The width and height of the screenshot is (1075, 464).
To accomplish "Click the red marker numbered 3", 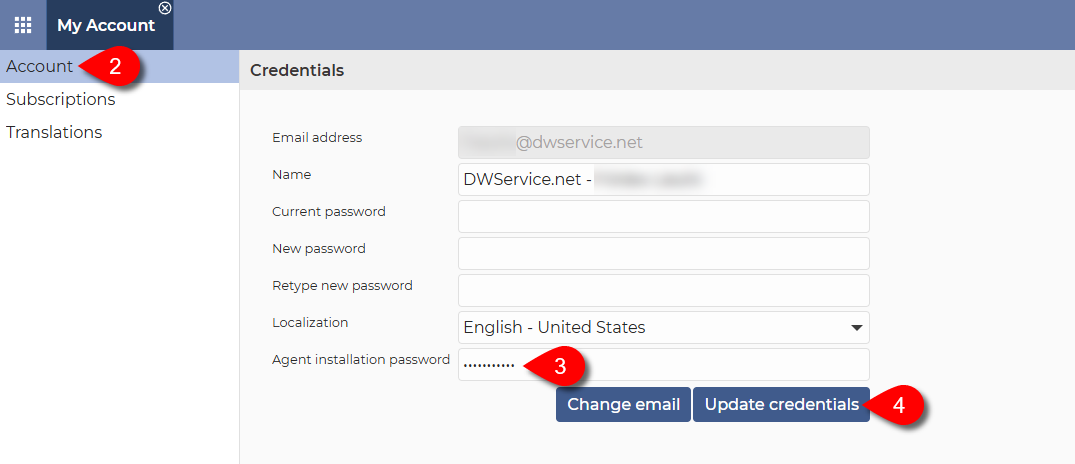I will [559, 366].
